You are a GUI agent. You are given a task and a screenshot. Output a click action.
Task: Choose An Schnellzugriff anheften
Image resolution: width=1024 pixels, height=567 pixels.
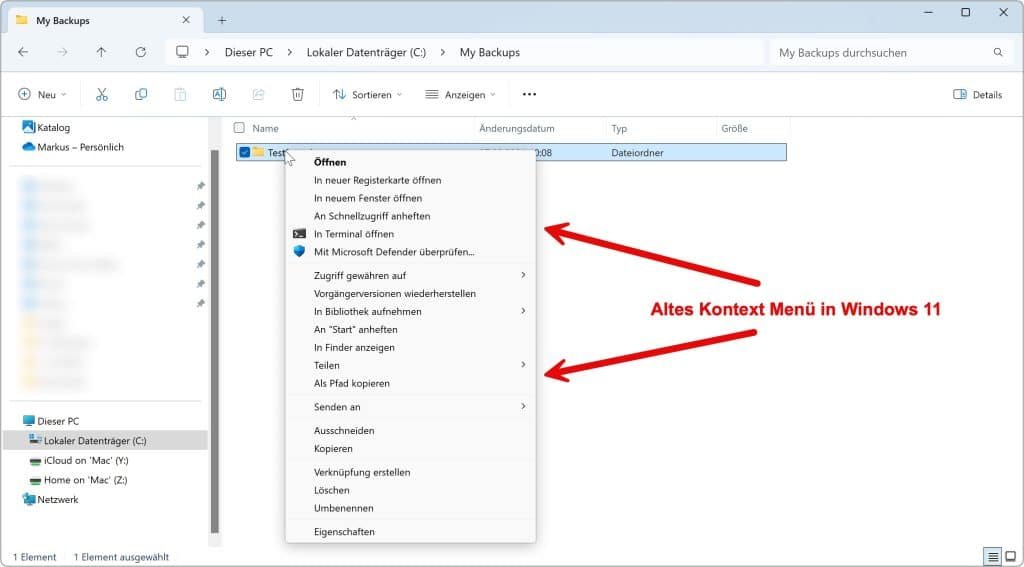pyautogui.click(x=410, y=216)
